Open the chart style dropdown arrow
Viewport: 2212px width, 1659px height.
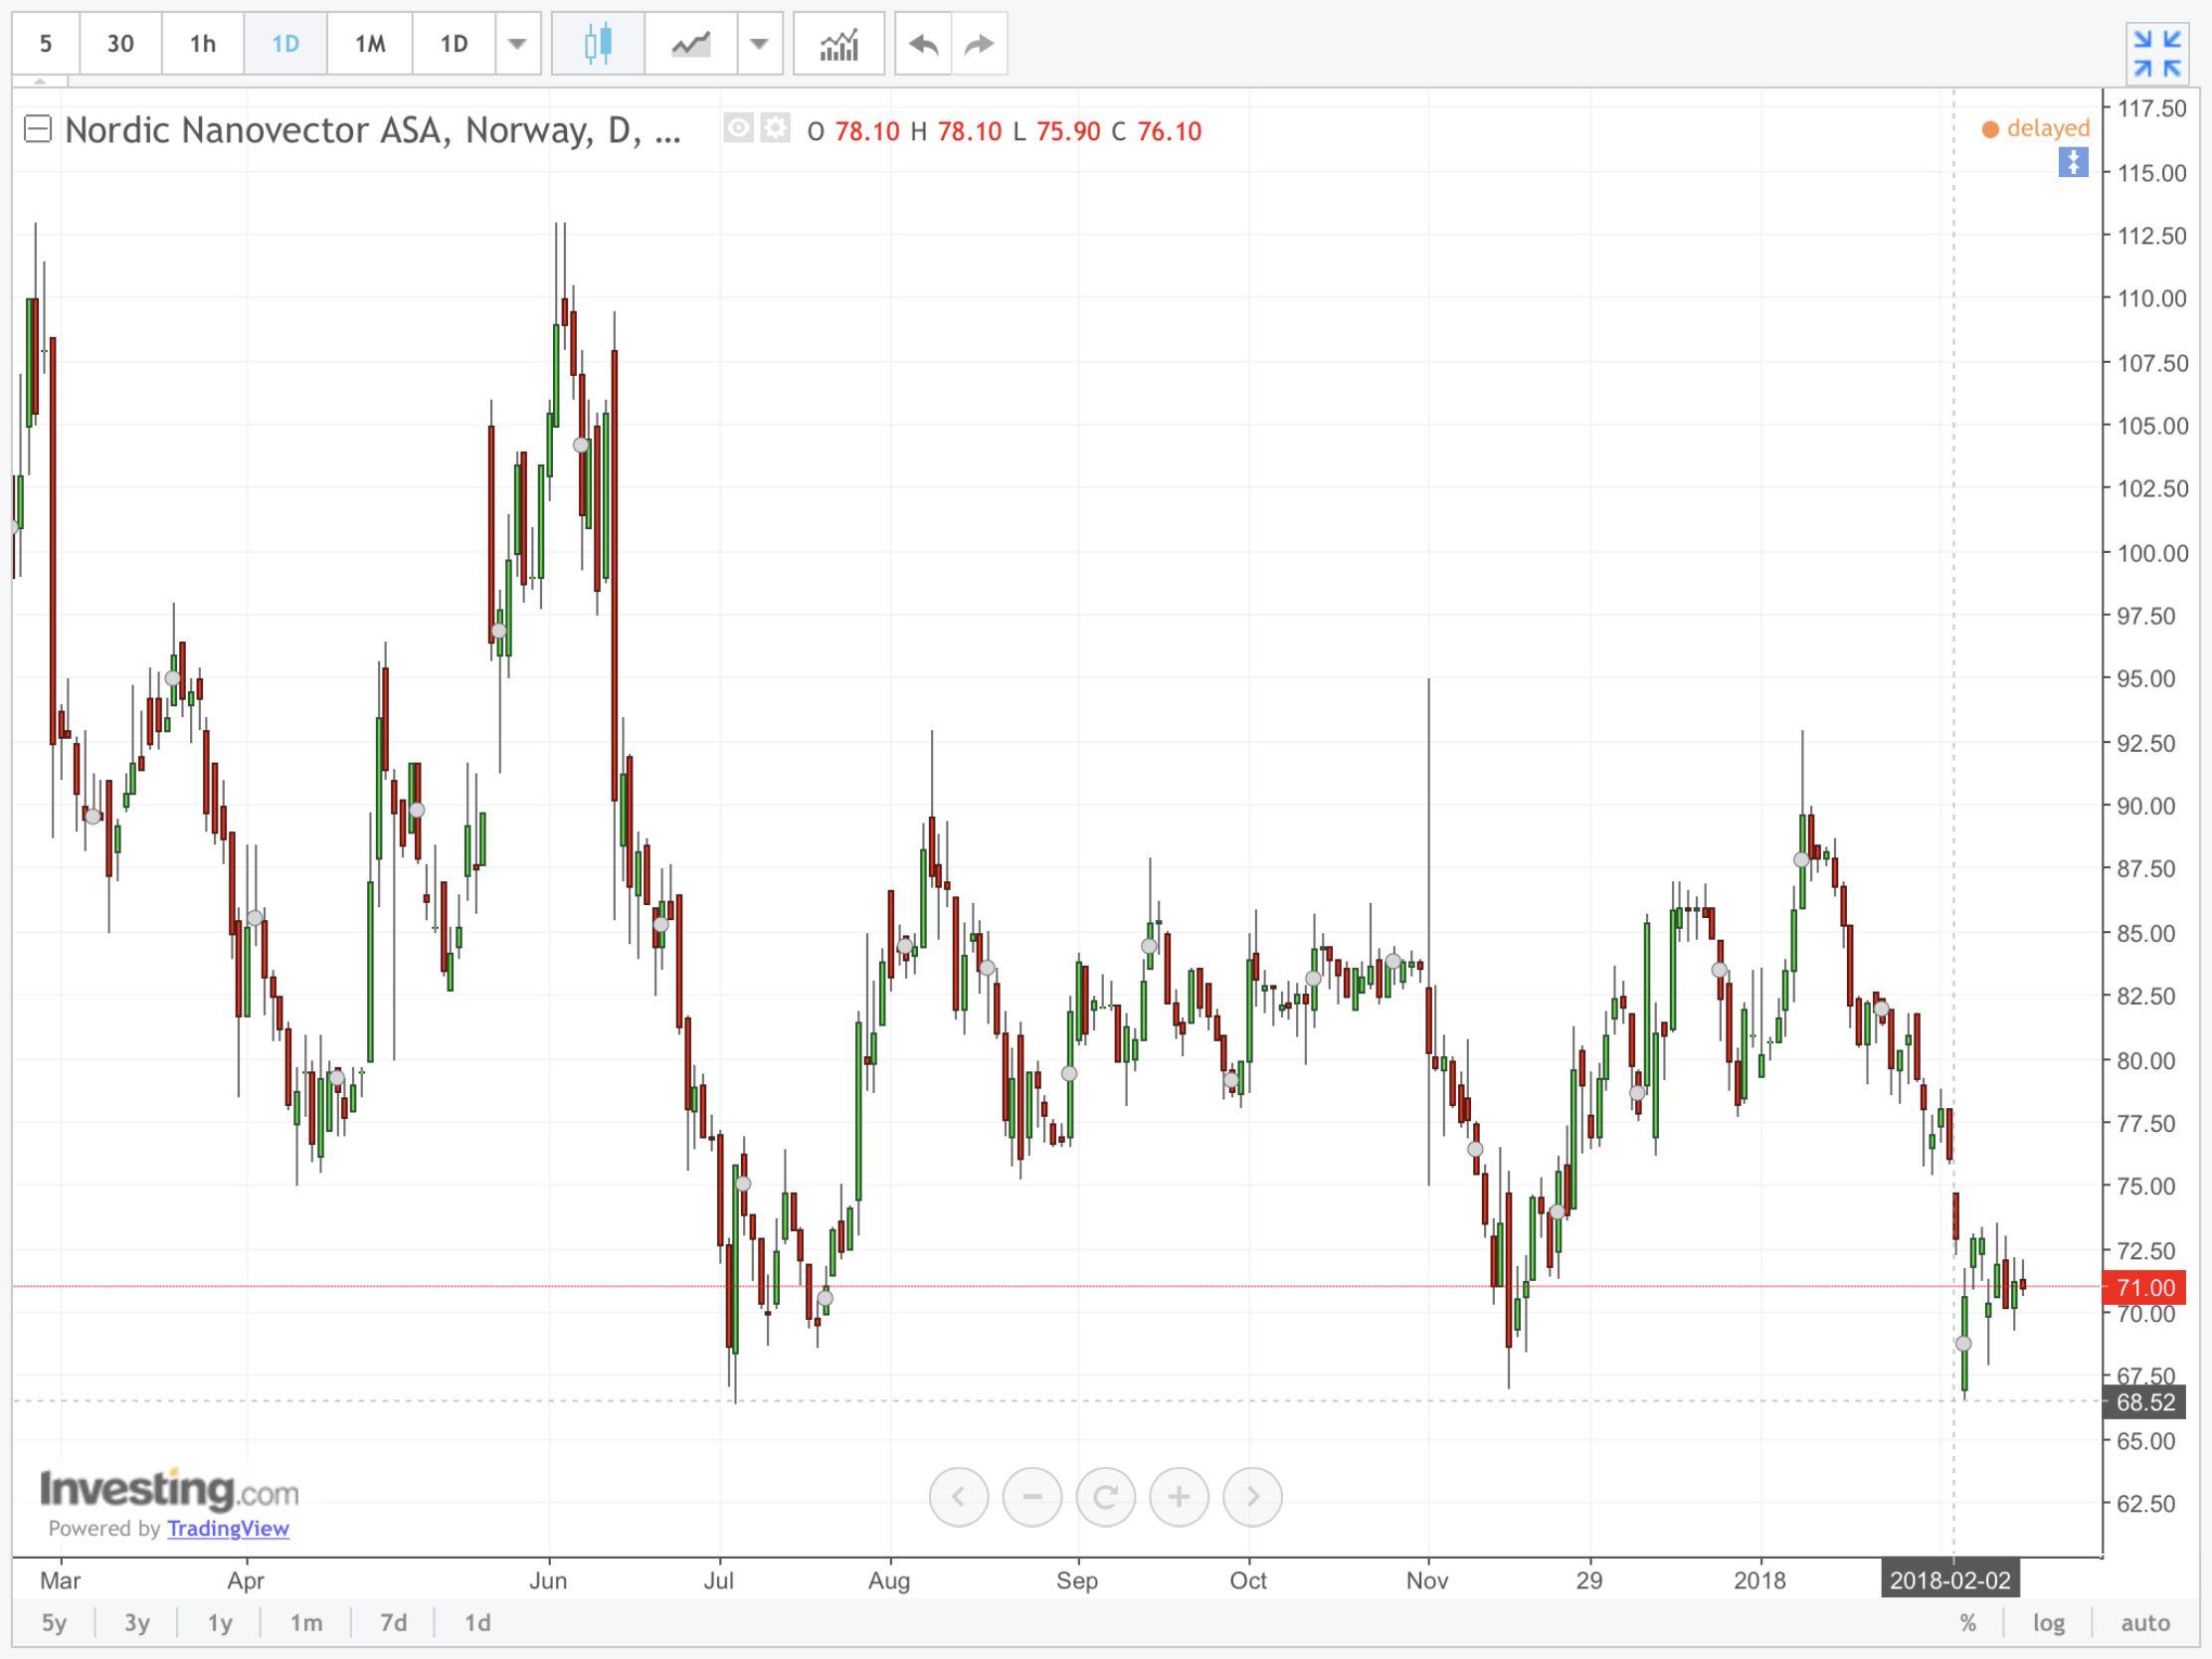(760, 43)
